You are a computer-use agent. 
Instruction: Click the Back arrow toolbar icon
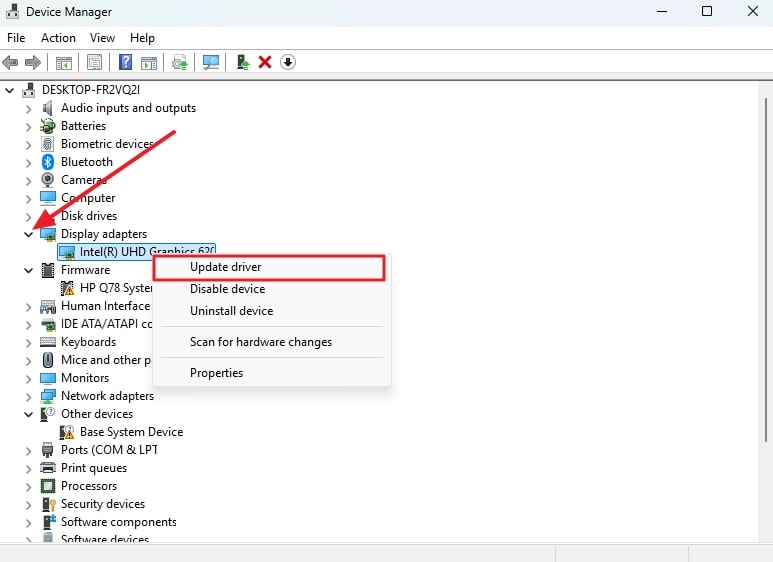coord(10,63)
